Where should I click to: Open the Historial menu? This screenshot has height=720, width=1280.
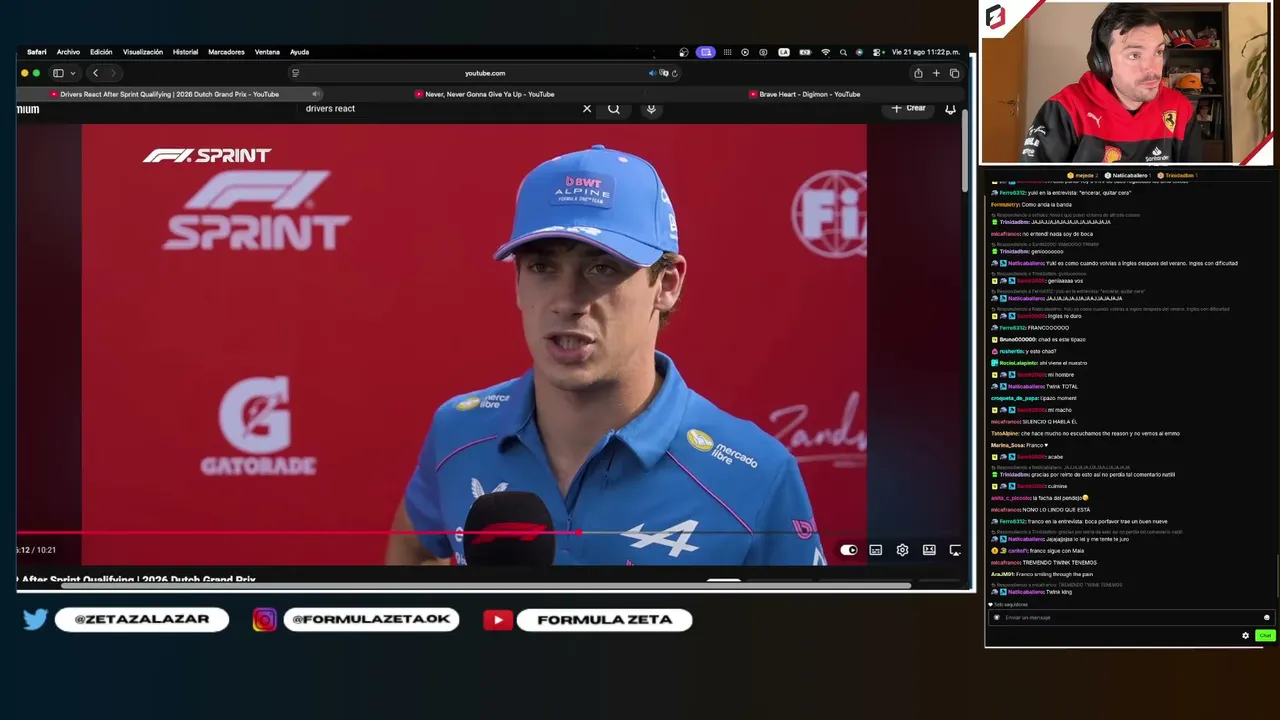(x=185, y=52)
